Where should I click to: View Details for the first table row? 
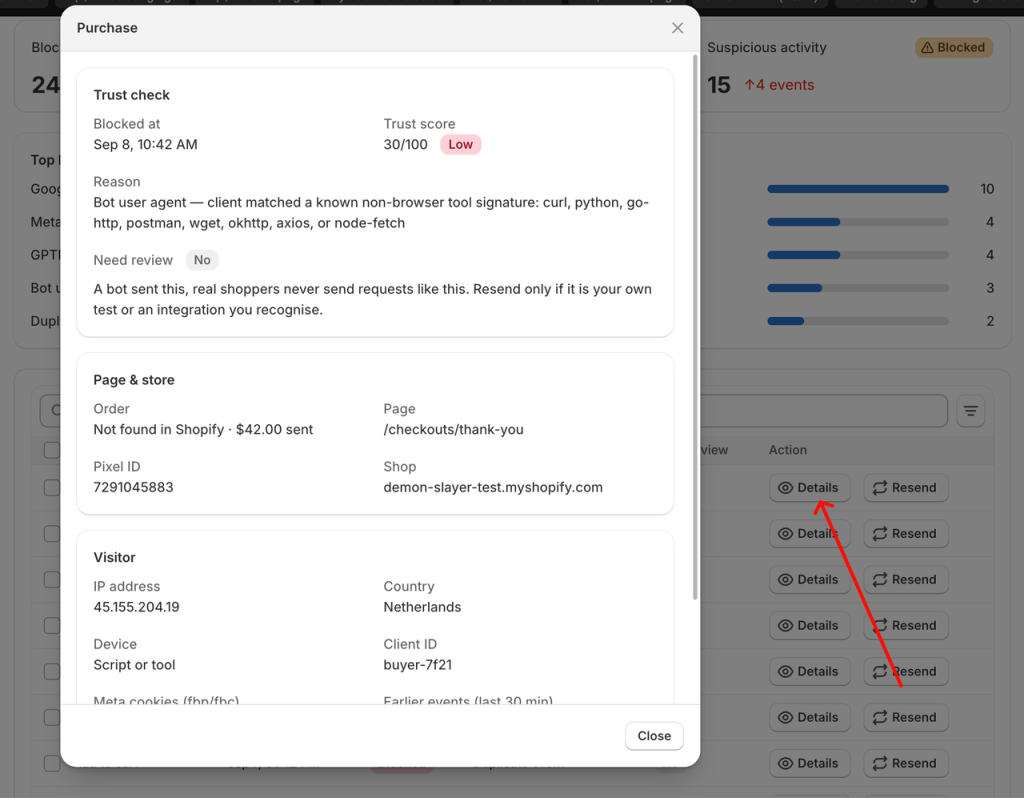(x=809, y=488)
